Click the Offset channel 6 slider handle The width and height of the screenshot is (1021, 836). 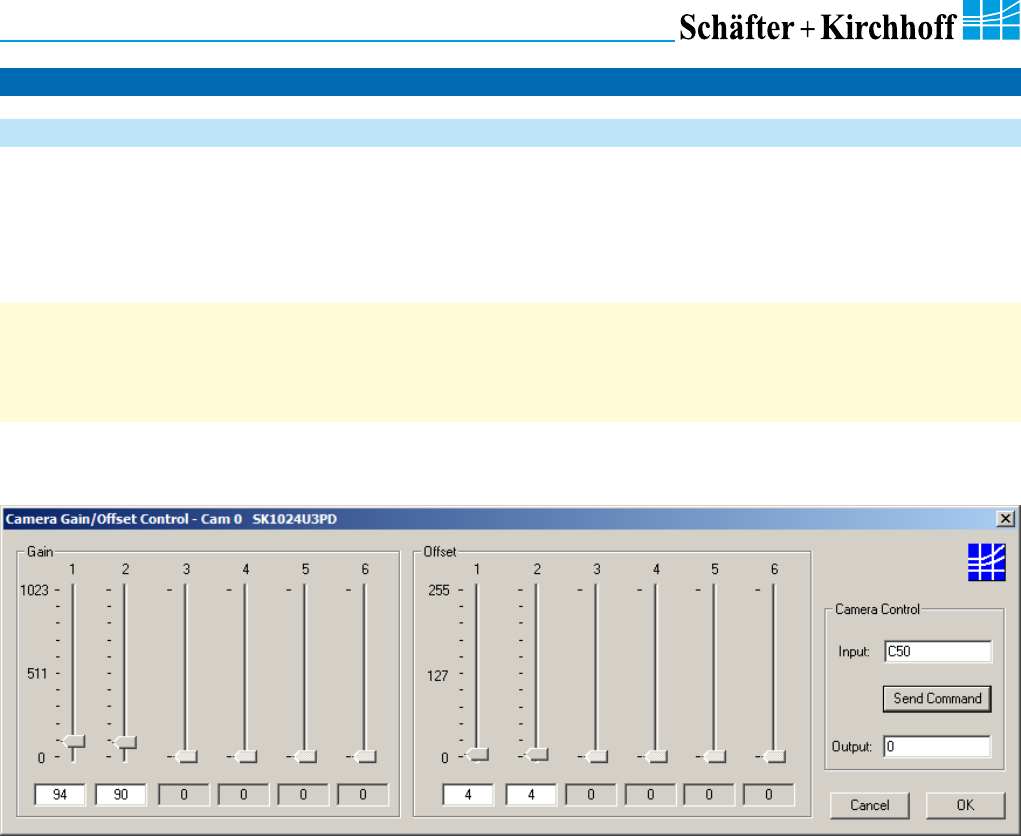tap(774, 757)
